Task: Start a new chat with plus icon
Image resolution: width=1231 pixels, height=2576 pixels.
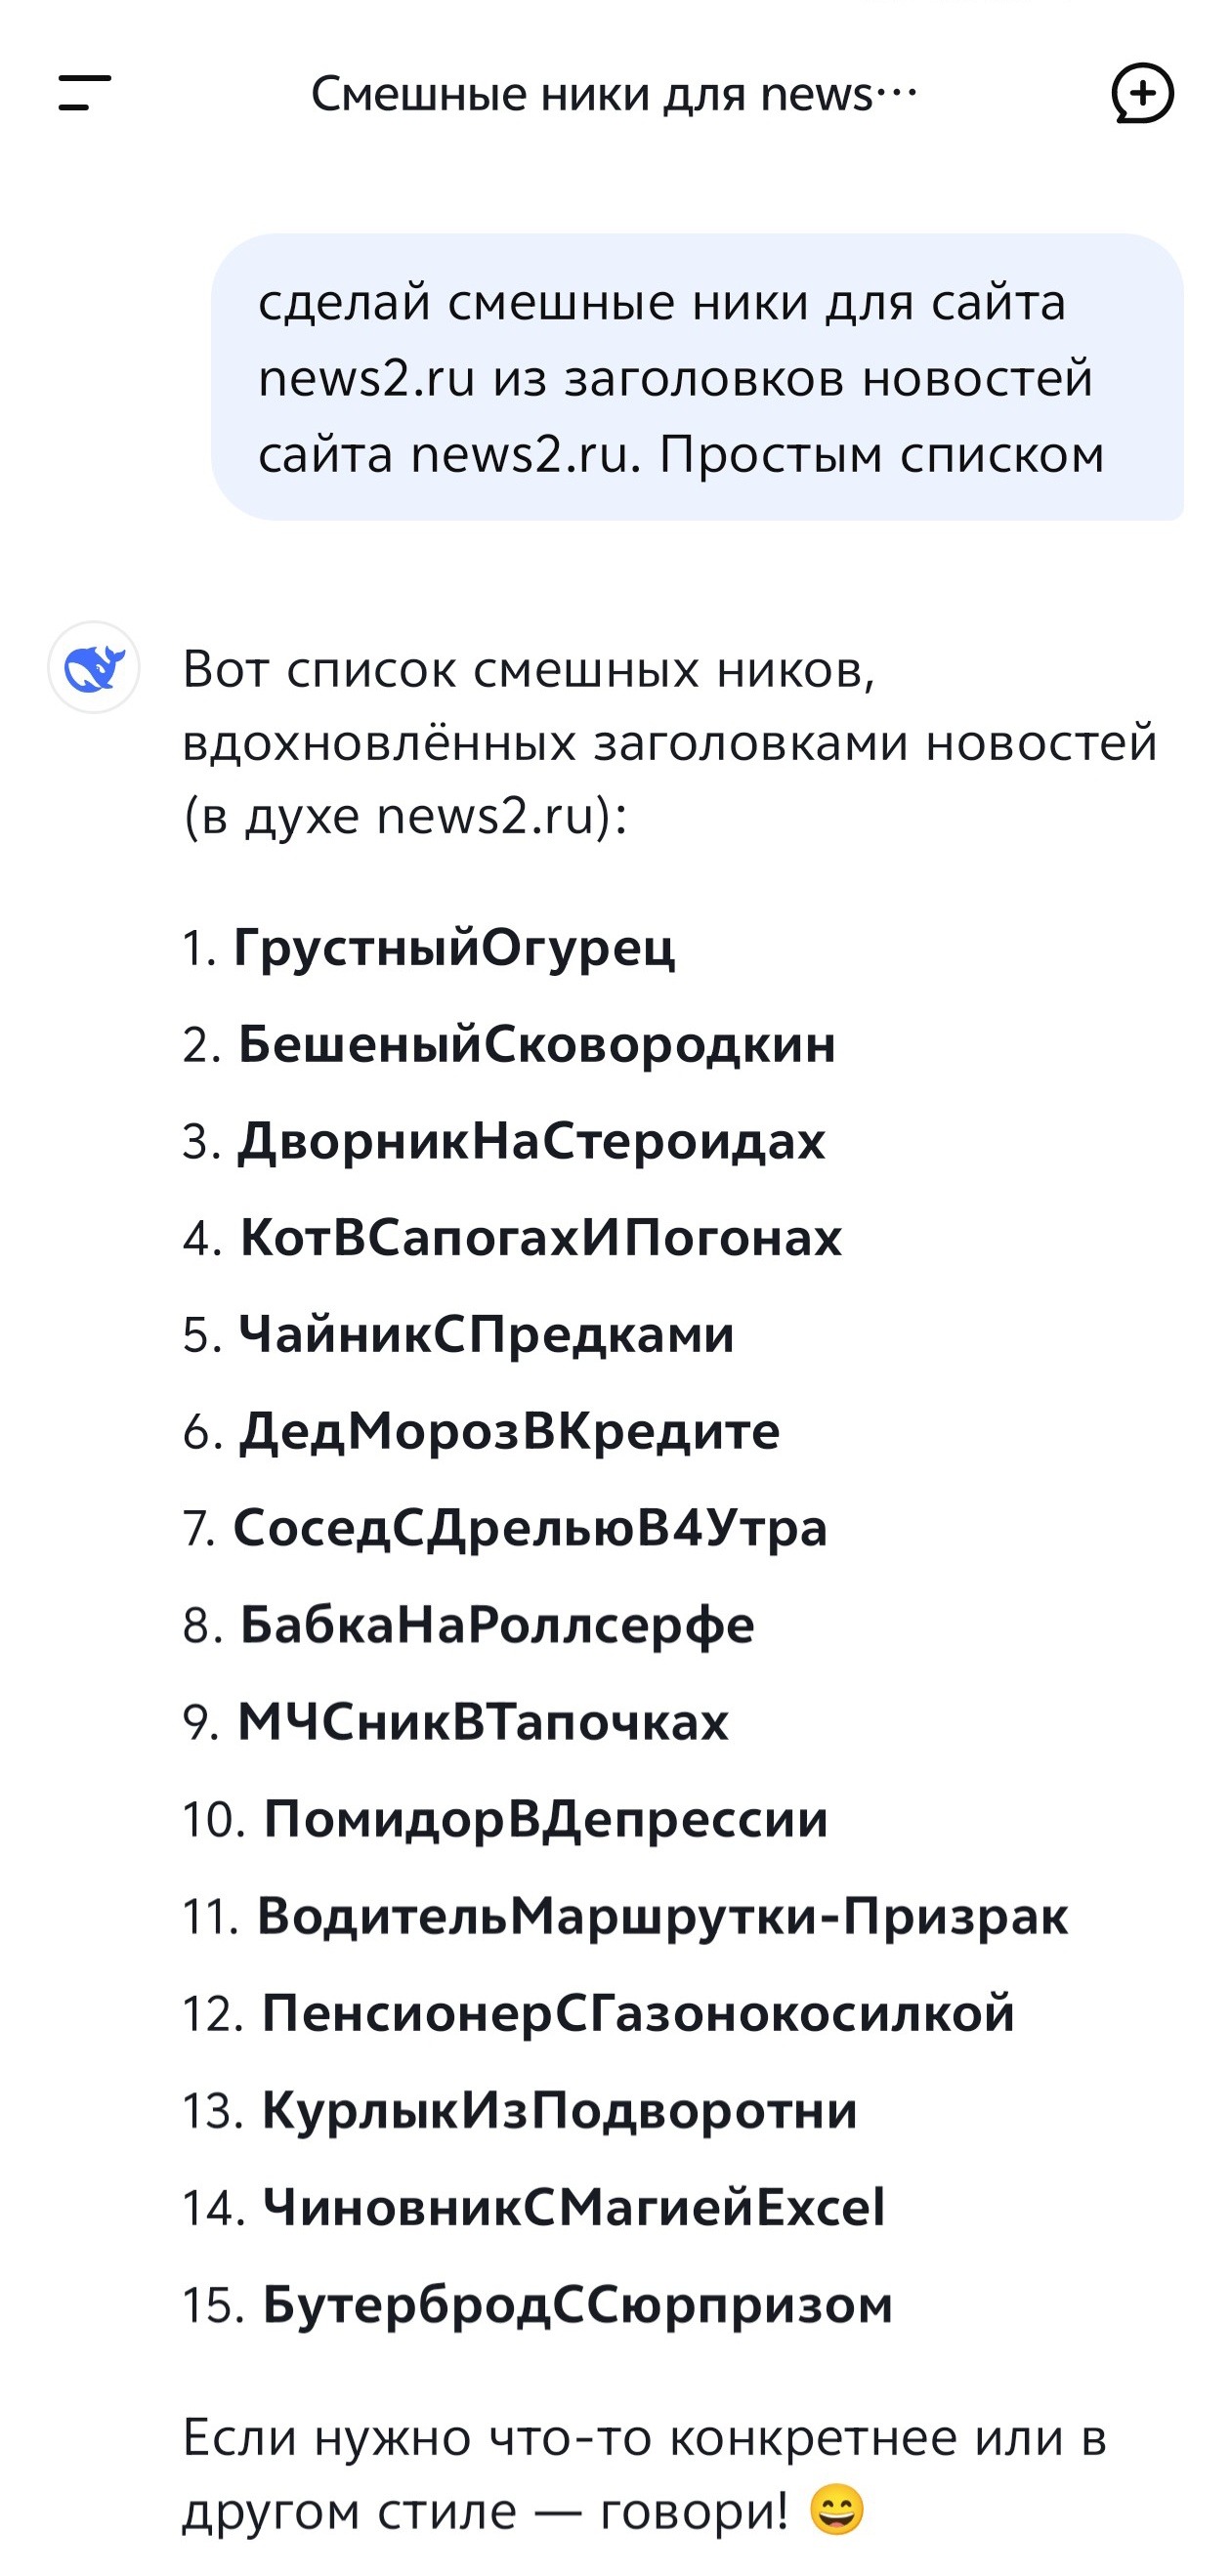Action: (x=1142, y=93)
